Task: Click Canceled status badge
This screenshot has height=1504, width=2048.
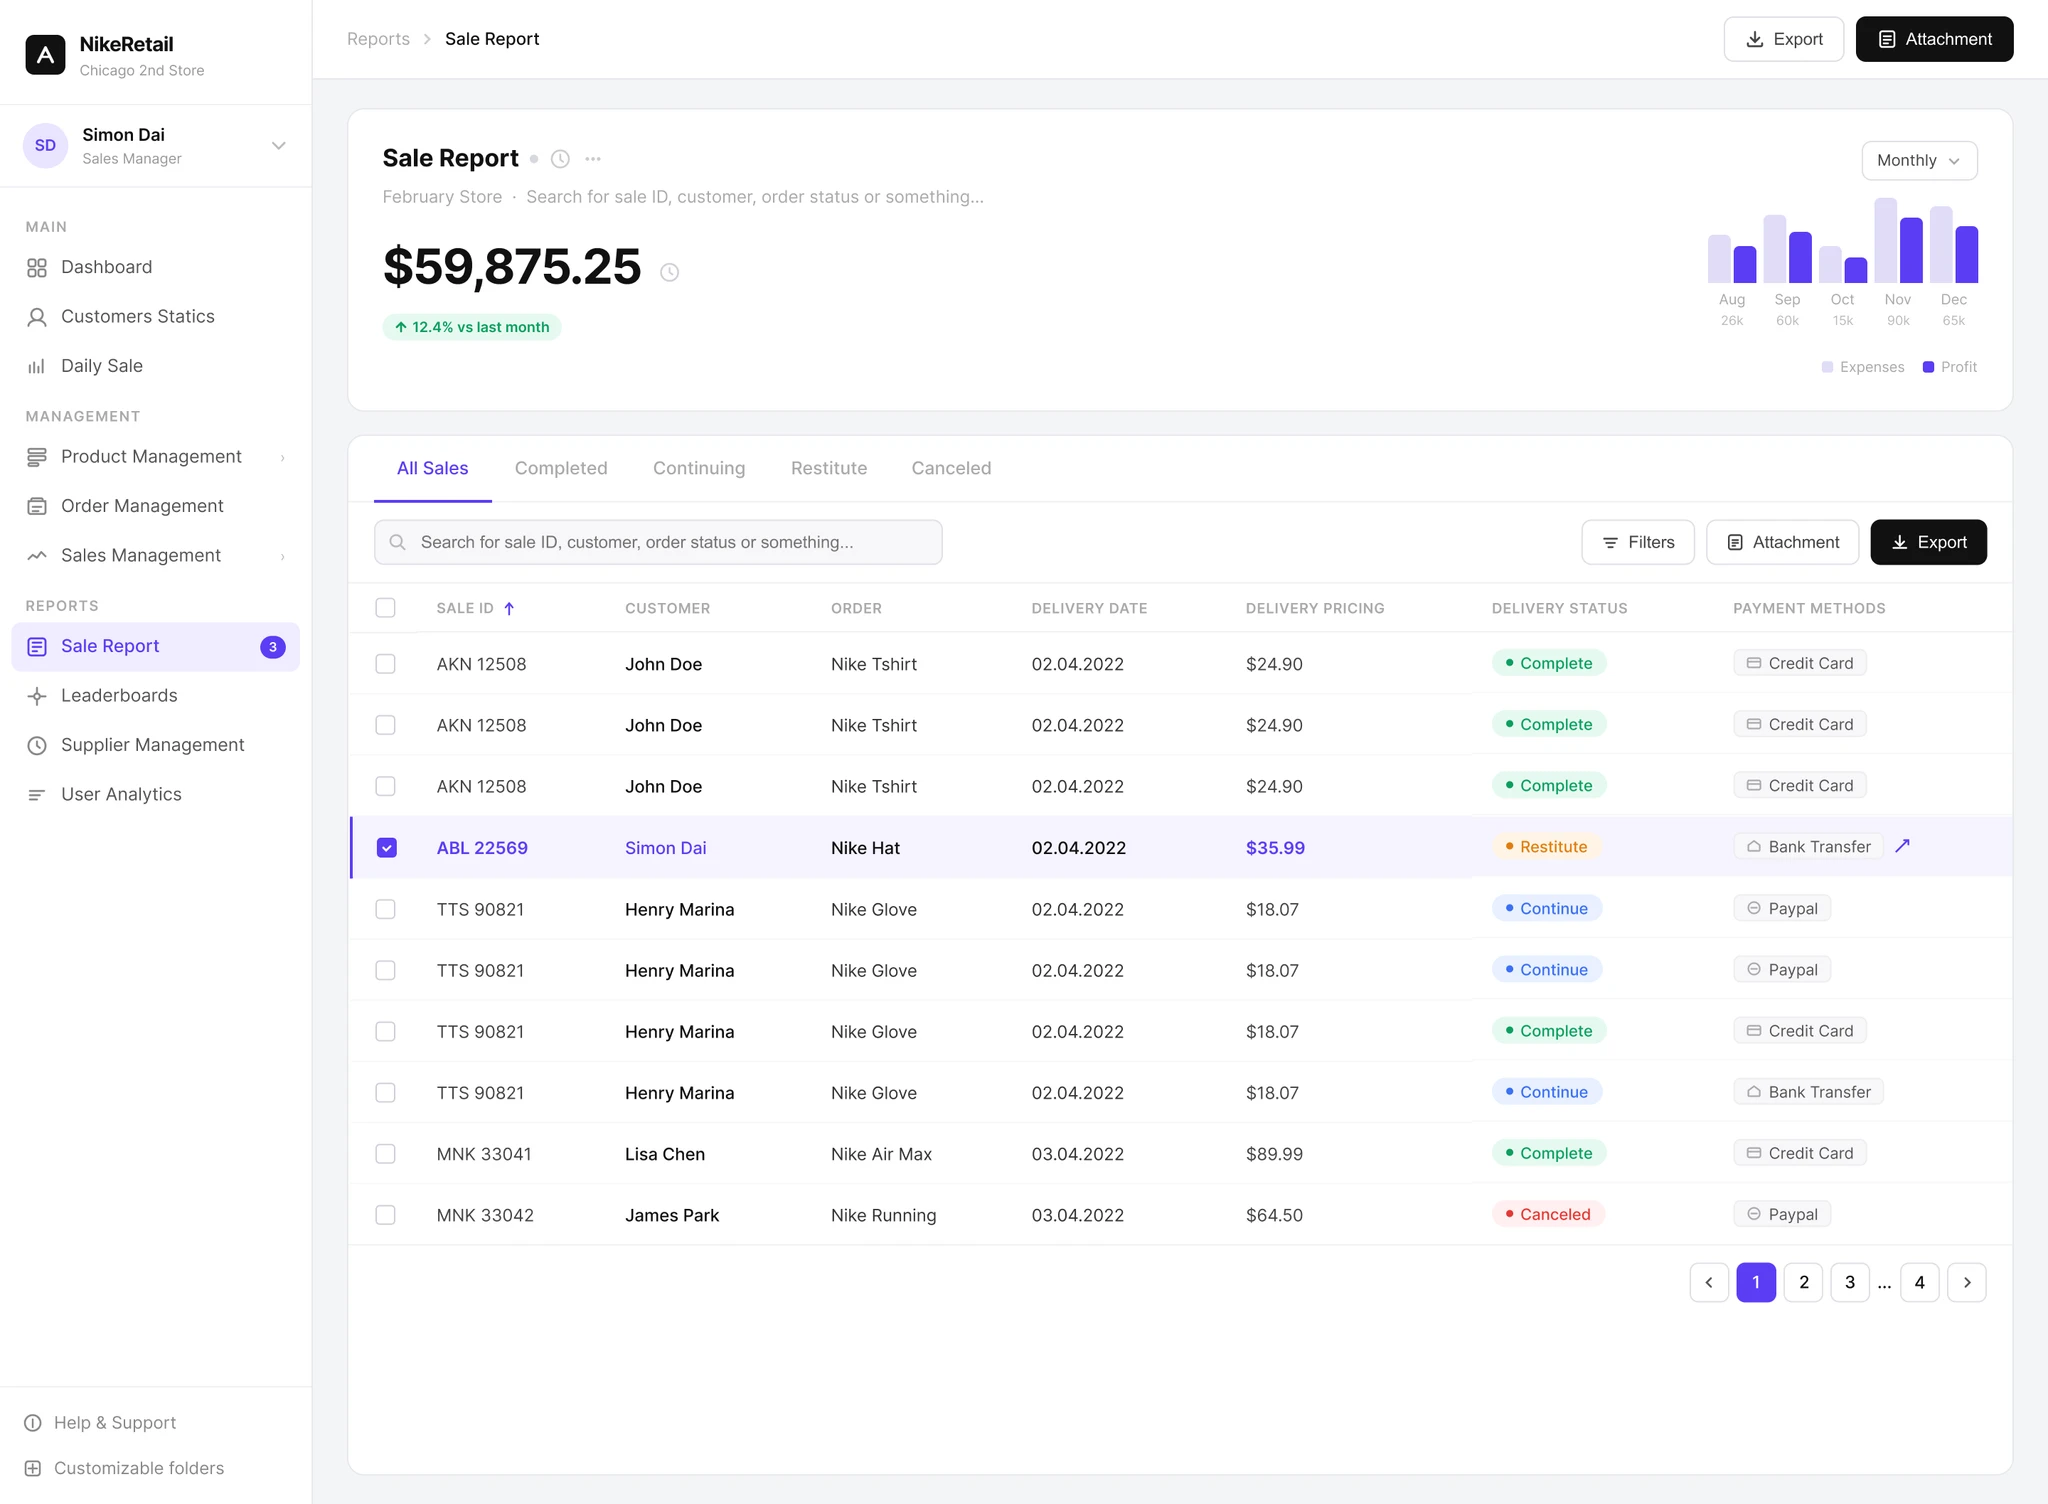Action: coord(1548,1214)
